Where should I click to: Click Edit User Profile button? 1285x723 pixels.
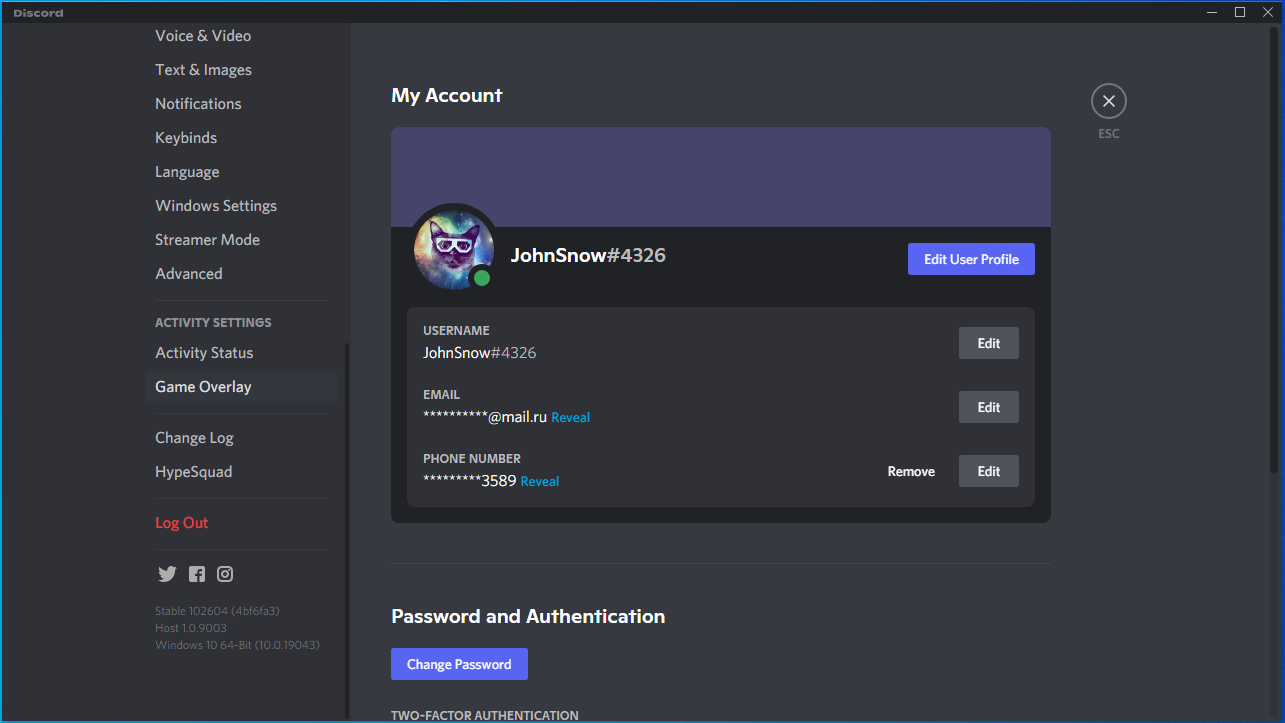point(971,259)
